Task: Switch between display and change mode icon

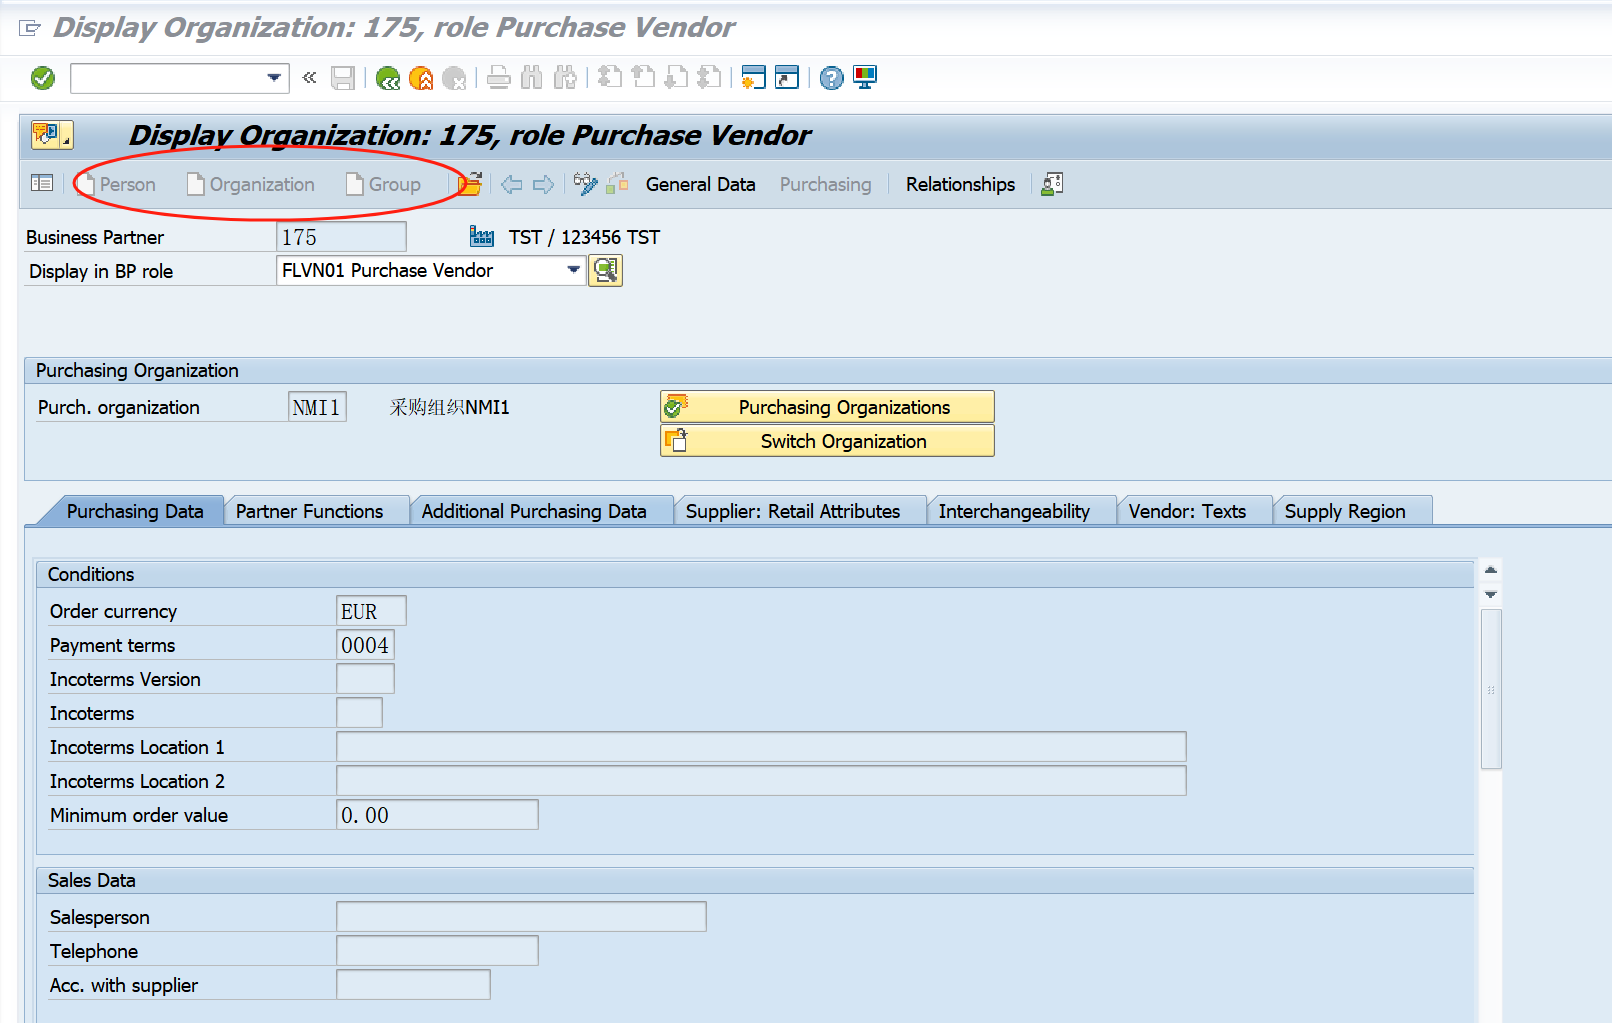Action: click(x=585, y=184)
